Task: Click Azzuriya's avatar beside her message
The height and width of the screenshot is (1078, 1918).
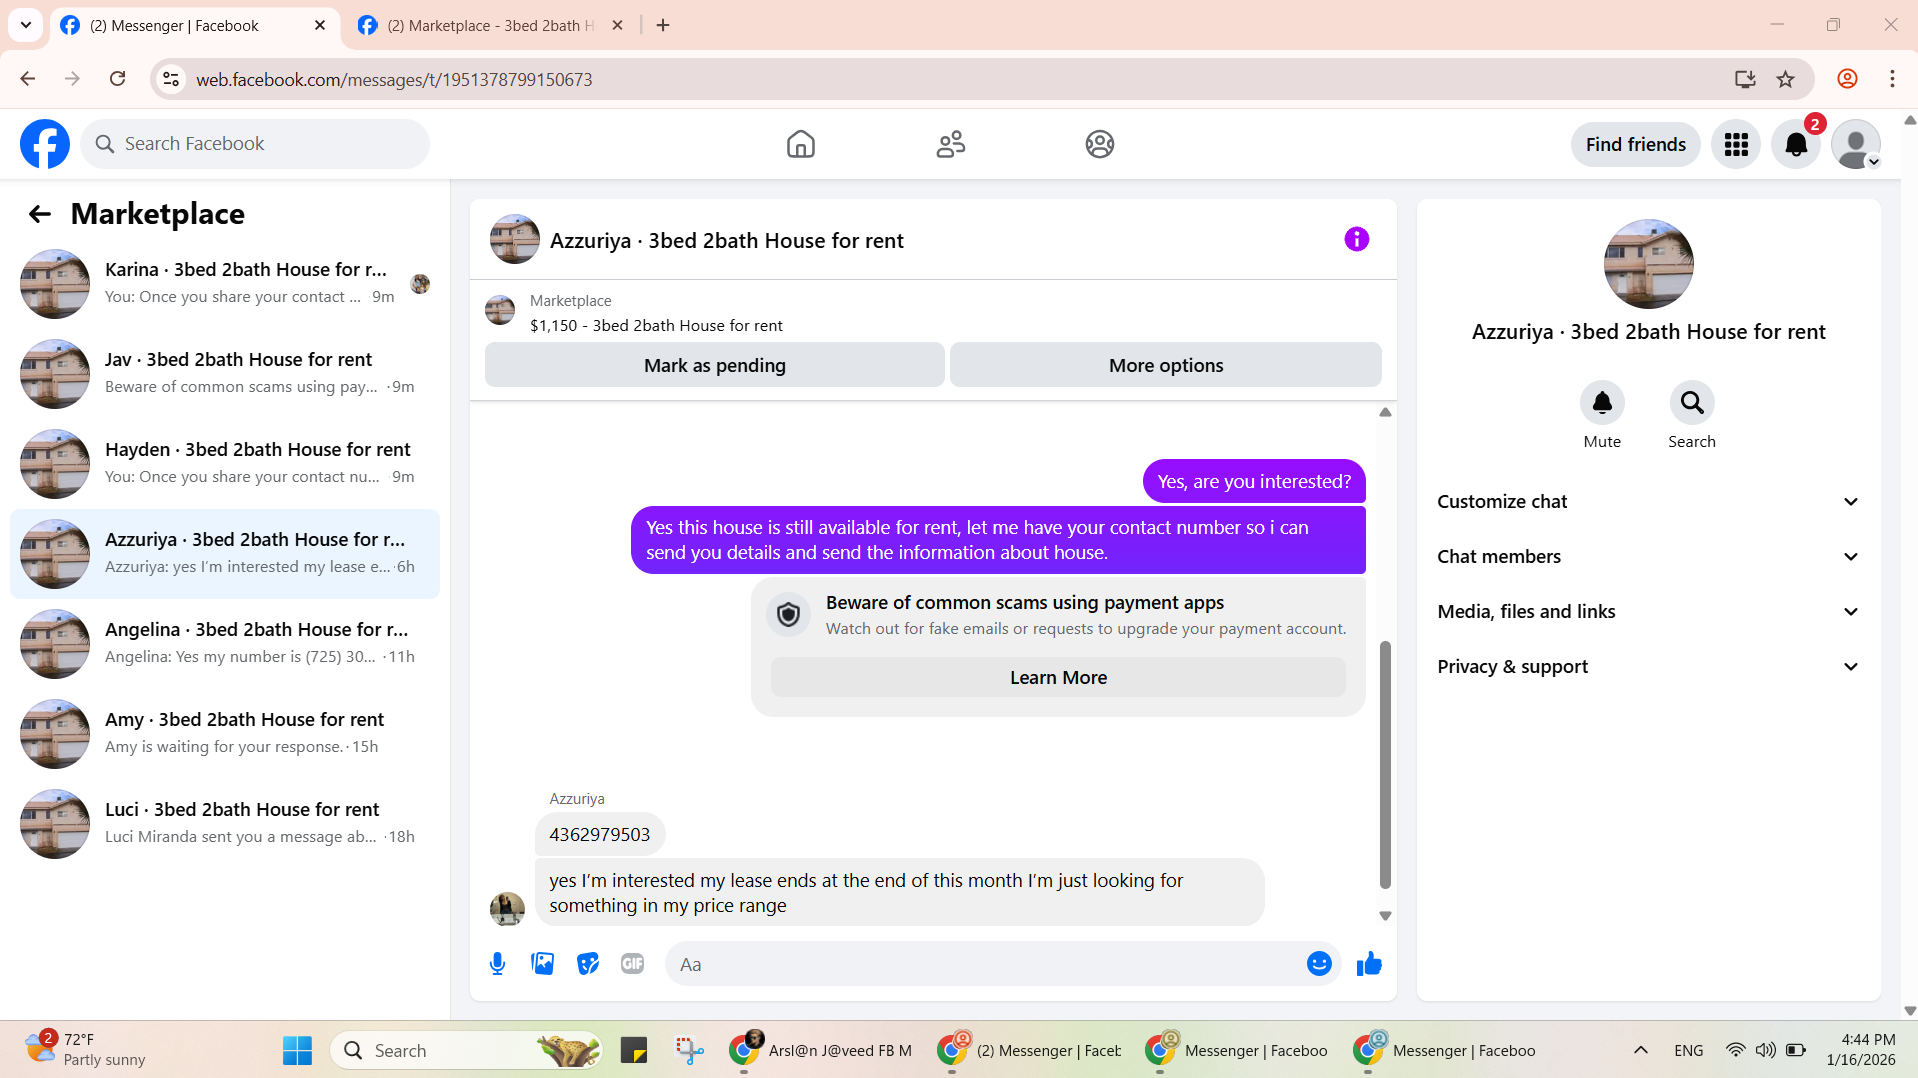Action: click(507, 908)
